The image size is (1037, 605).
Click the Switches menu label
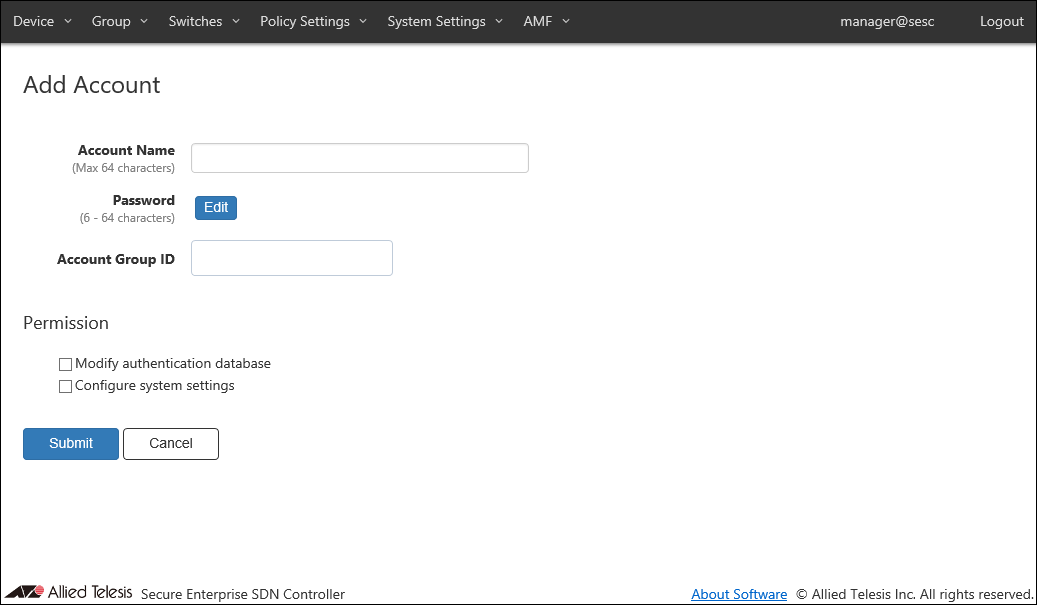click(195, 21)
